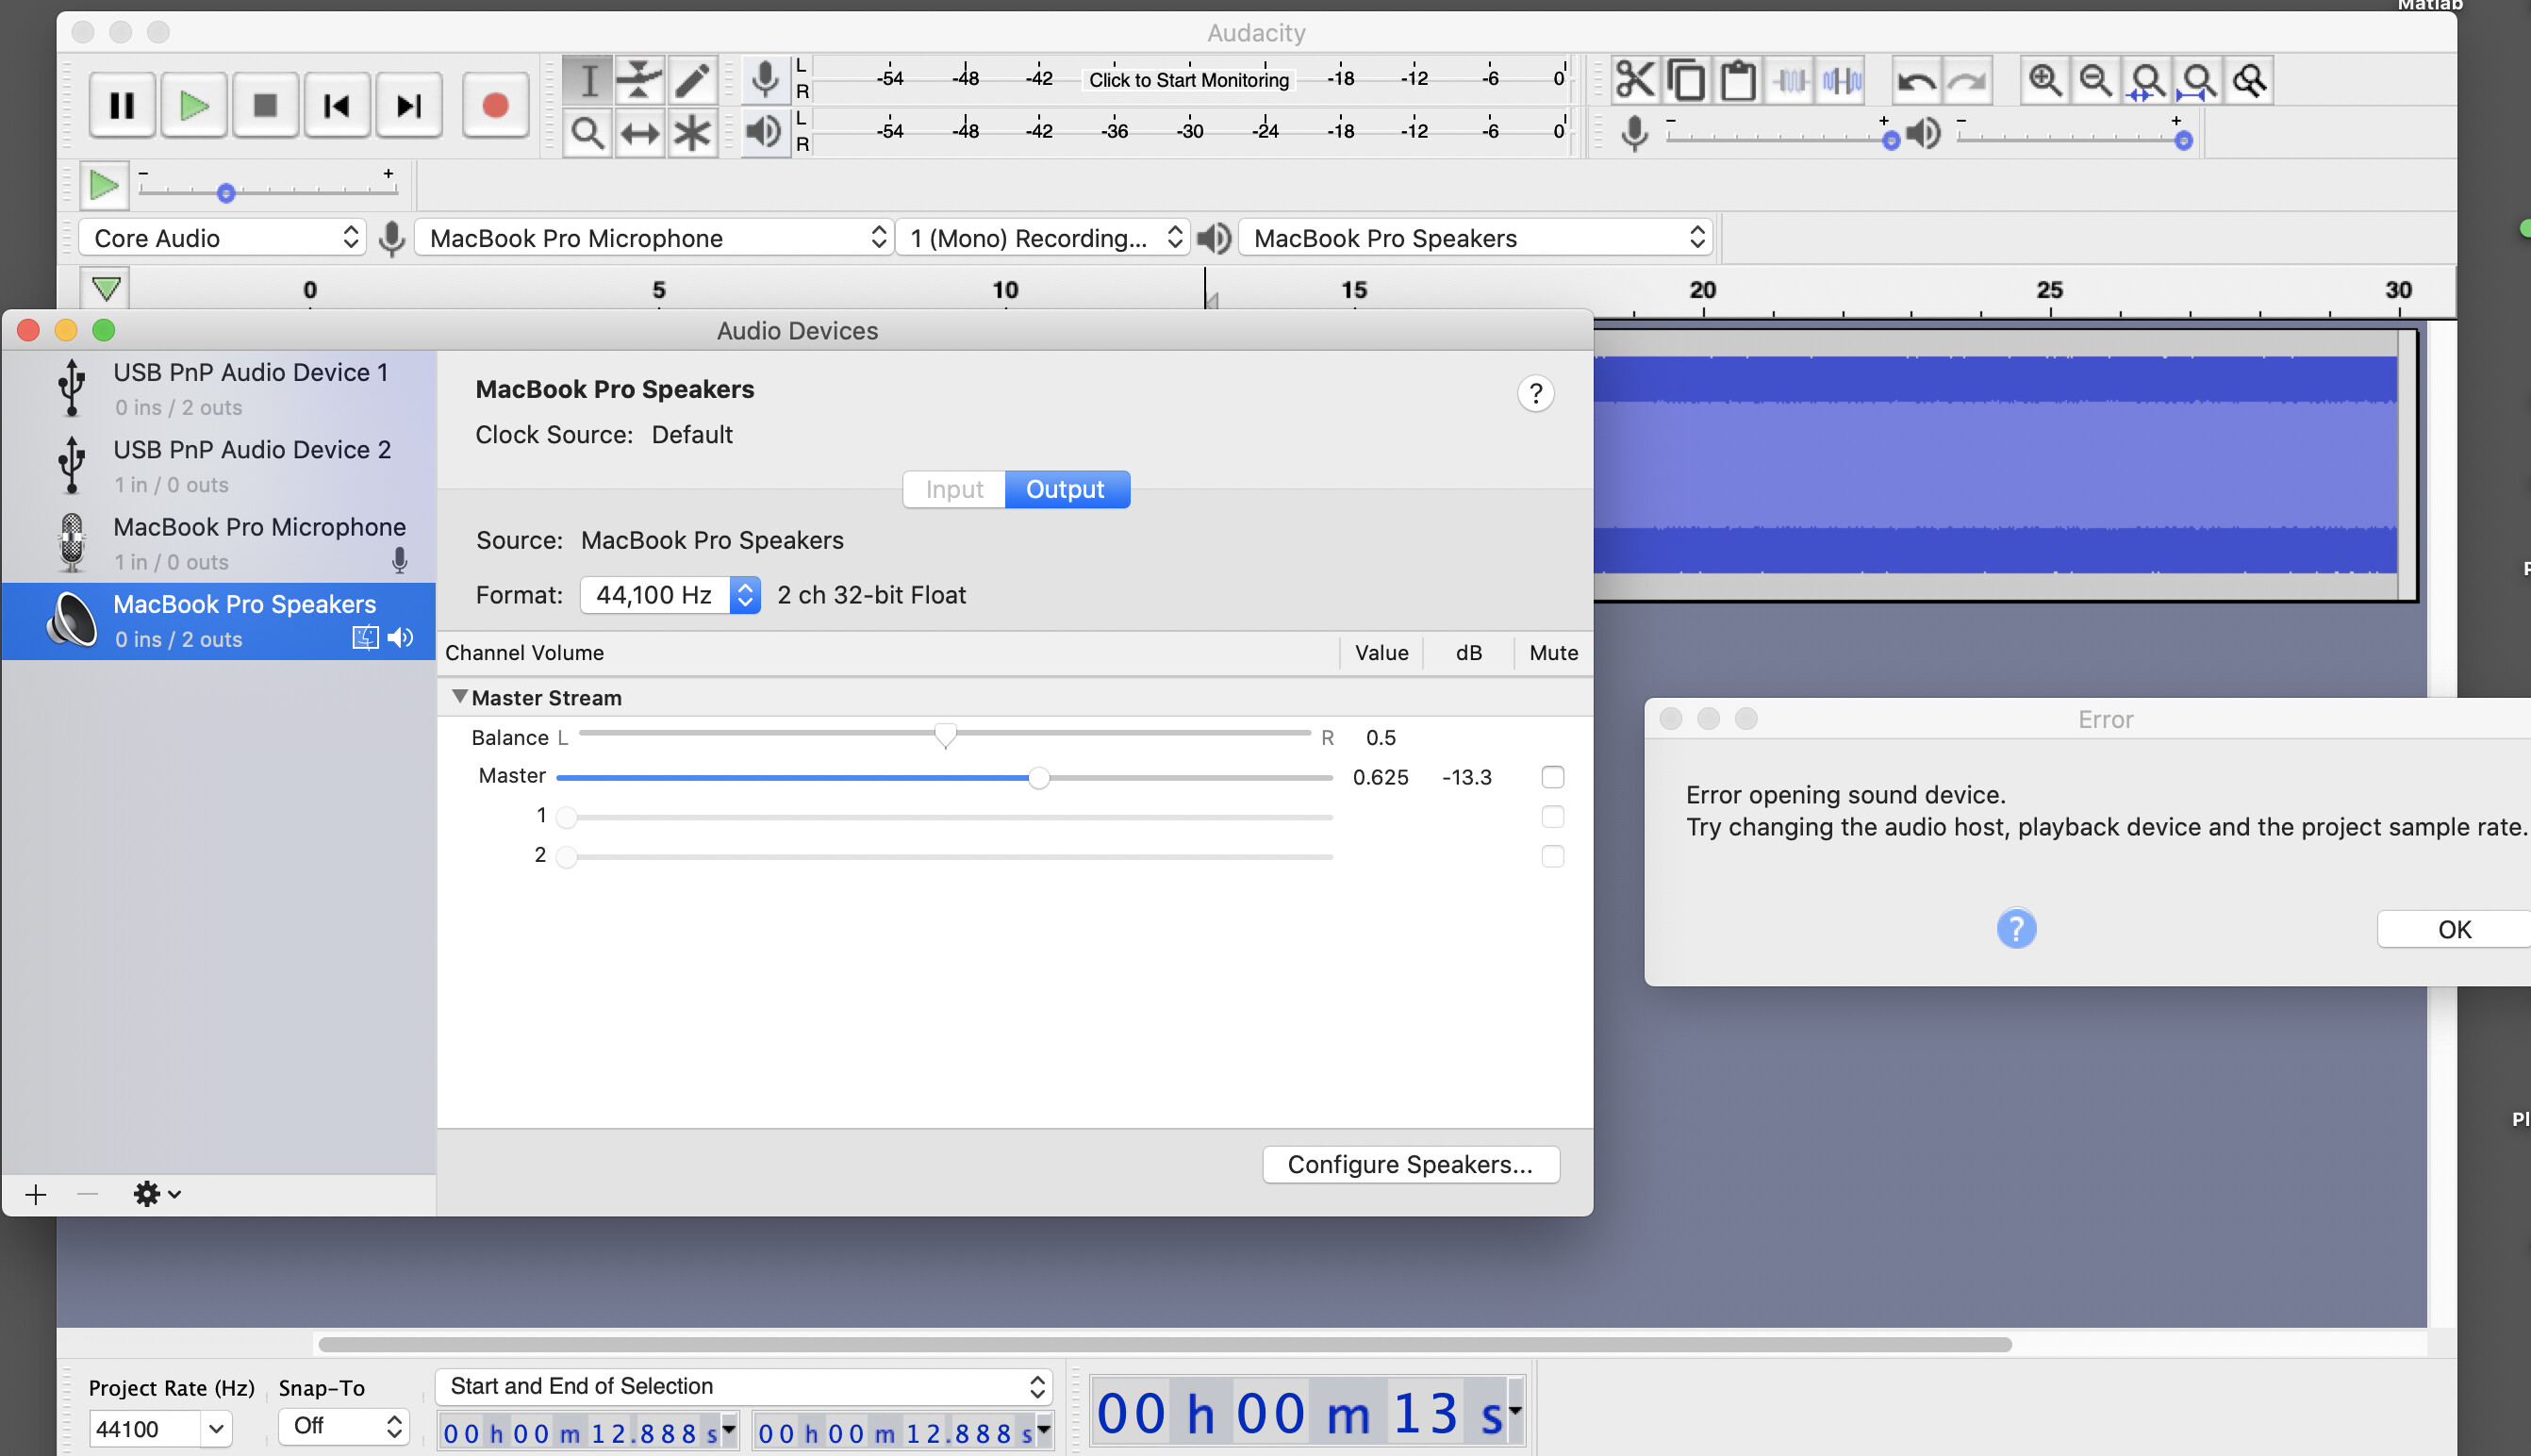Switch to the Input tab
Image resolution: width=2531 pixels, height=1456 pixels.
(x=954, y=489)
